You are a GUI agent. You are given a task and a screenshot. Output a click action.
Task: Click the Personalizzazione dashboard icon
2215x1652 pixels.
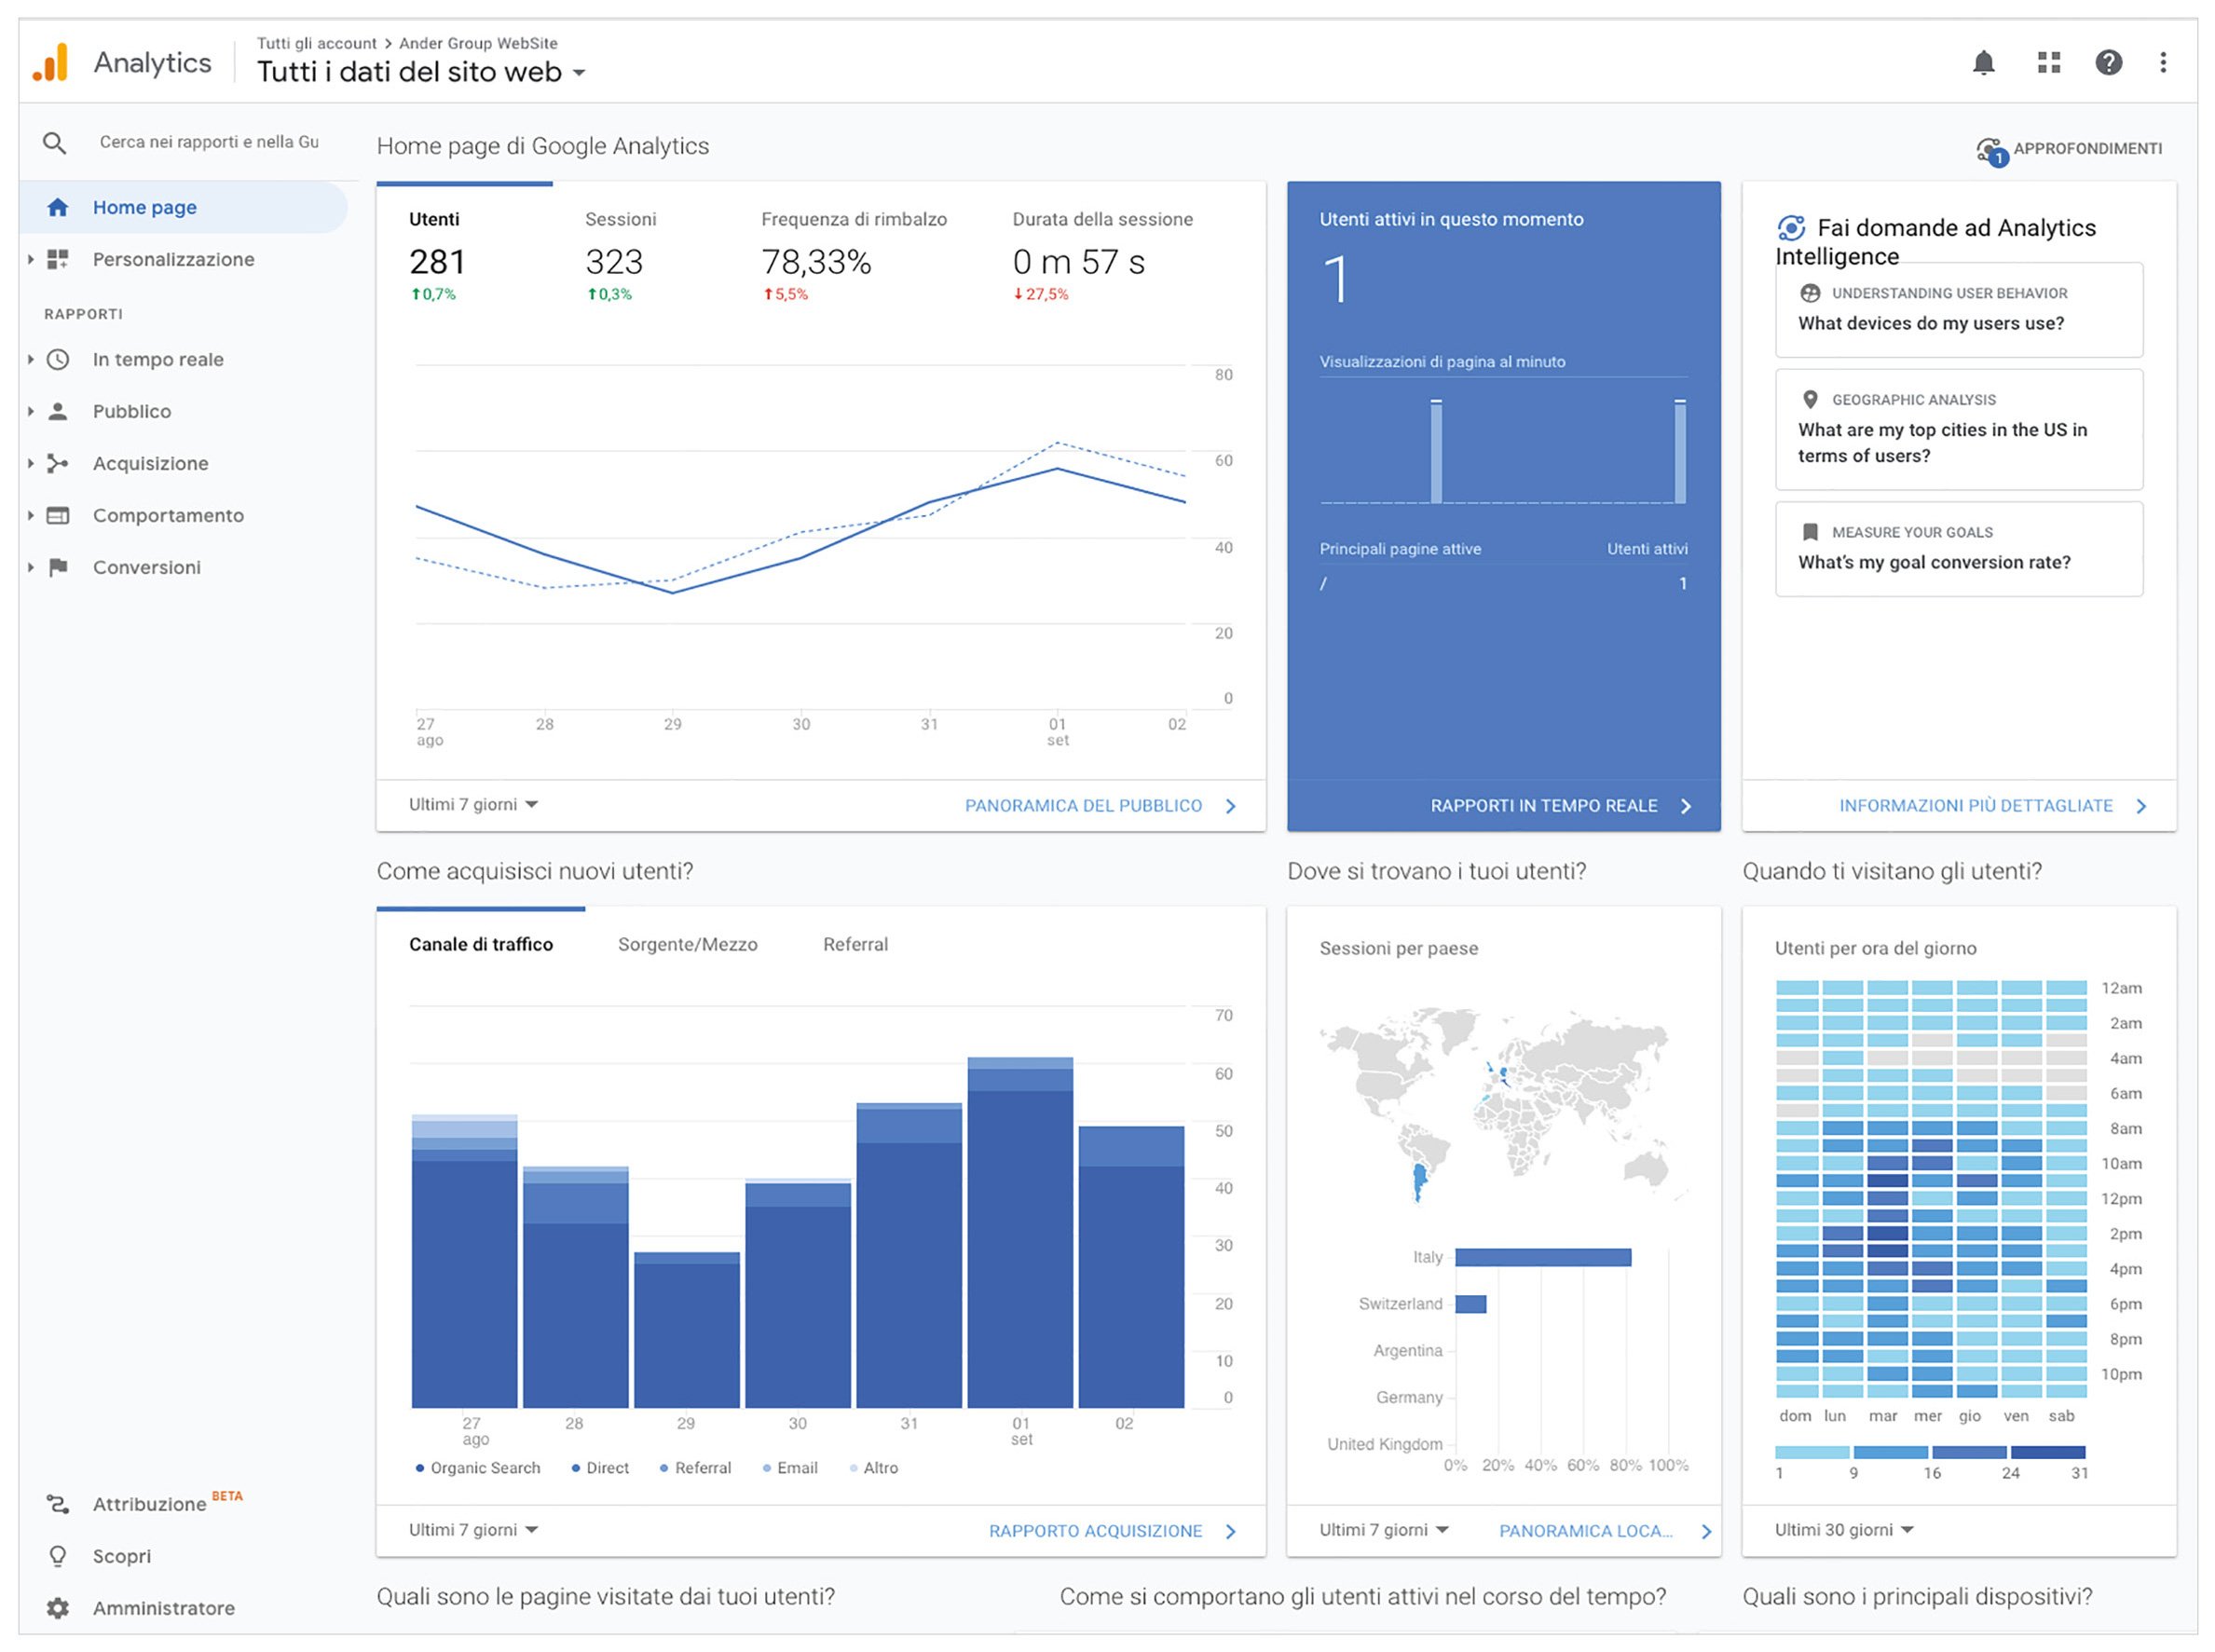tap(58, 259)
